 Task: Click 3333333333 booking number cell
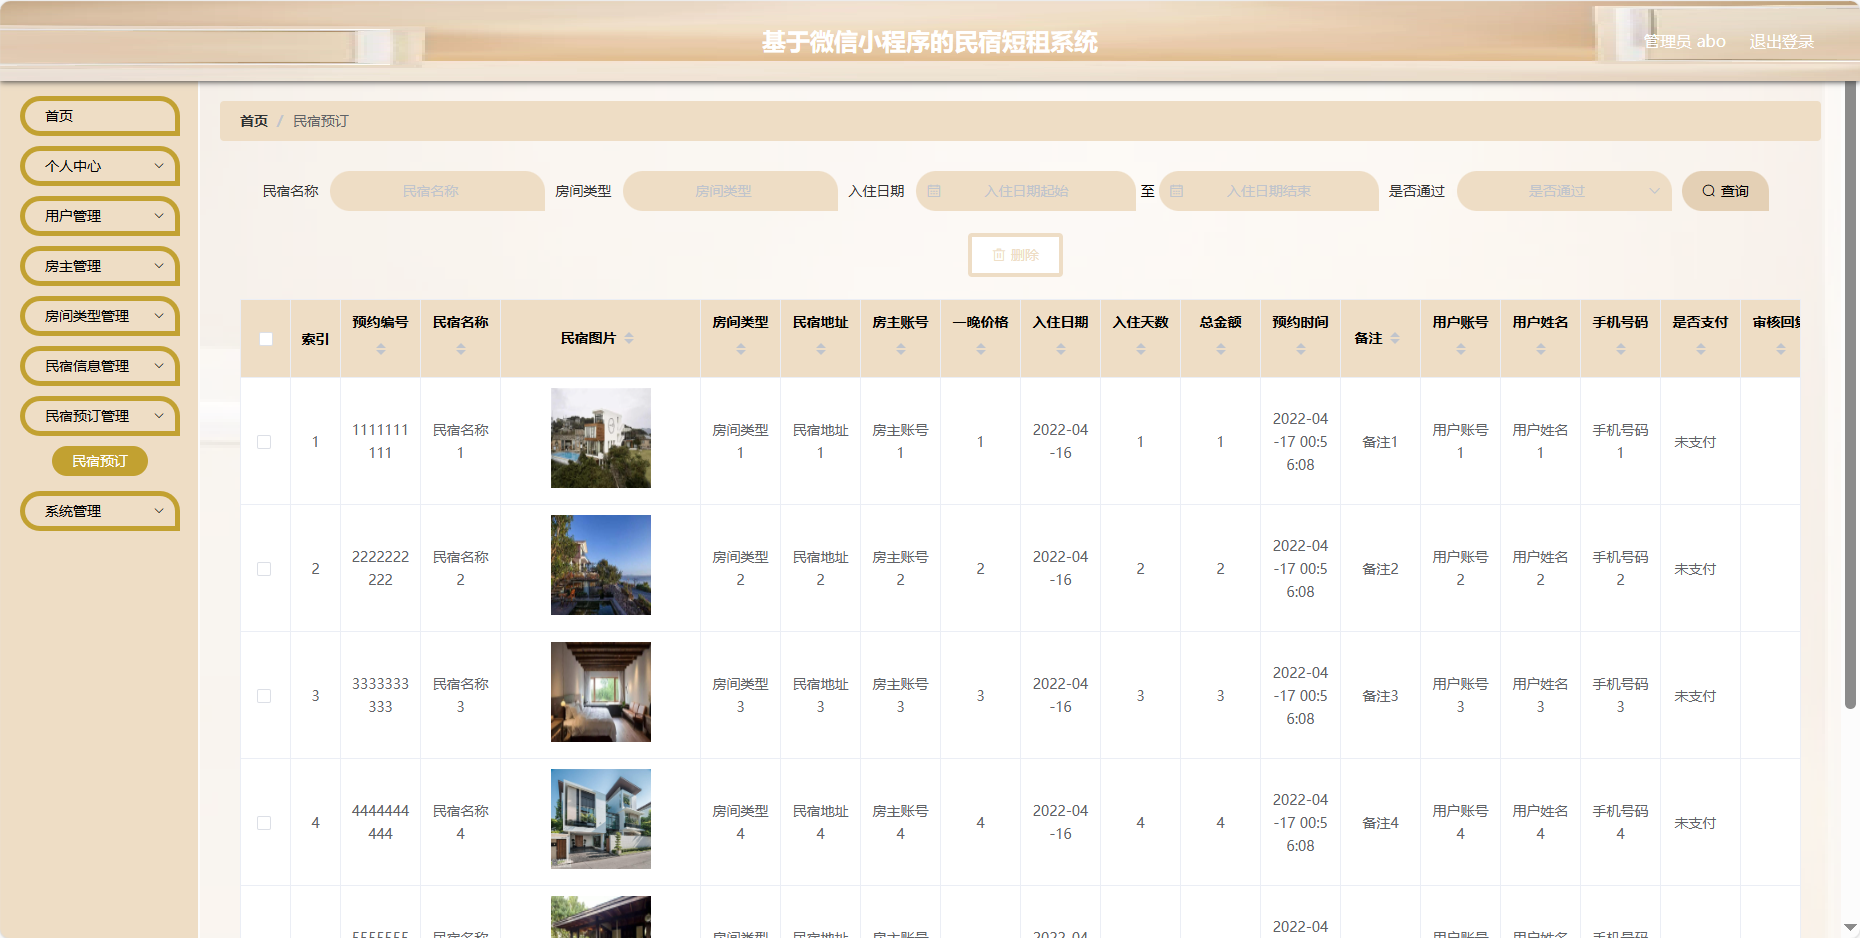point(380,695)
